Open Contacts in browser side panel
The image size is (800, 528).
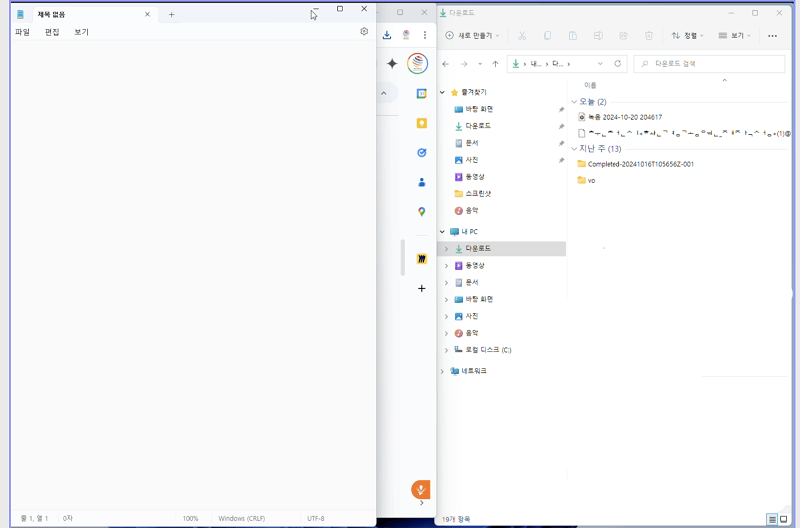pos(421,182)
